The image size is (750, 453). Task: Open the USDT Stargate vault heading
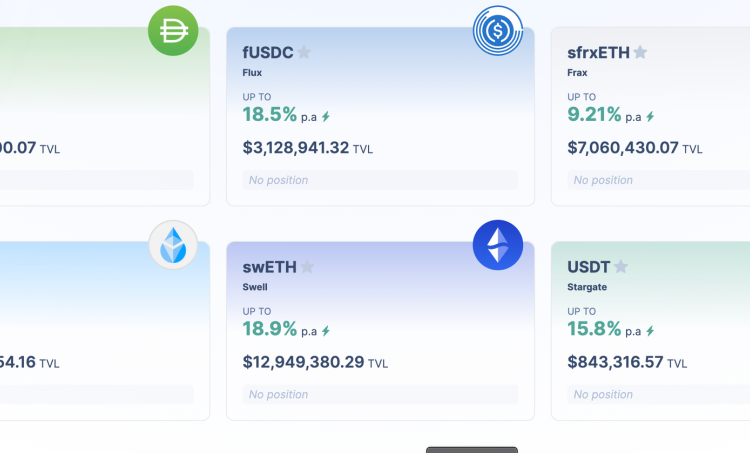click(588, 267)
